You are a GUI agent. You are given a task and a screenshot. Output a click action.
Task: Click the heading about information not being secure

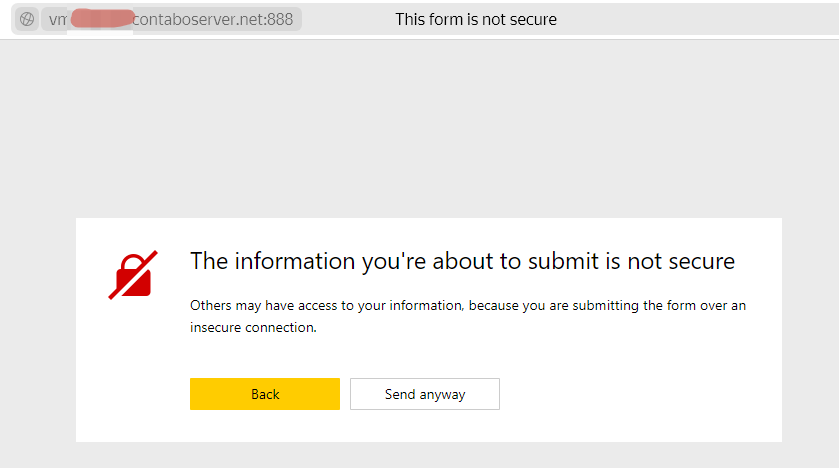[462, 261]
